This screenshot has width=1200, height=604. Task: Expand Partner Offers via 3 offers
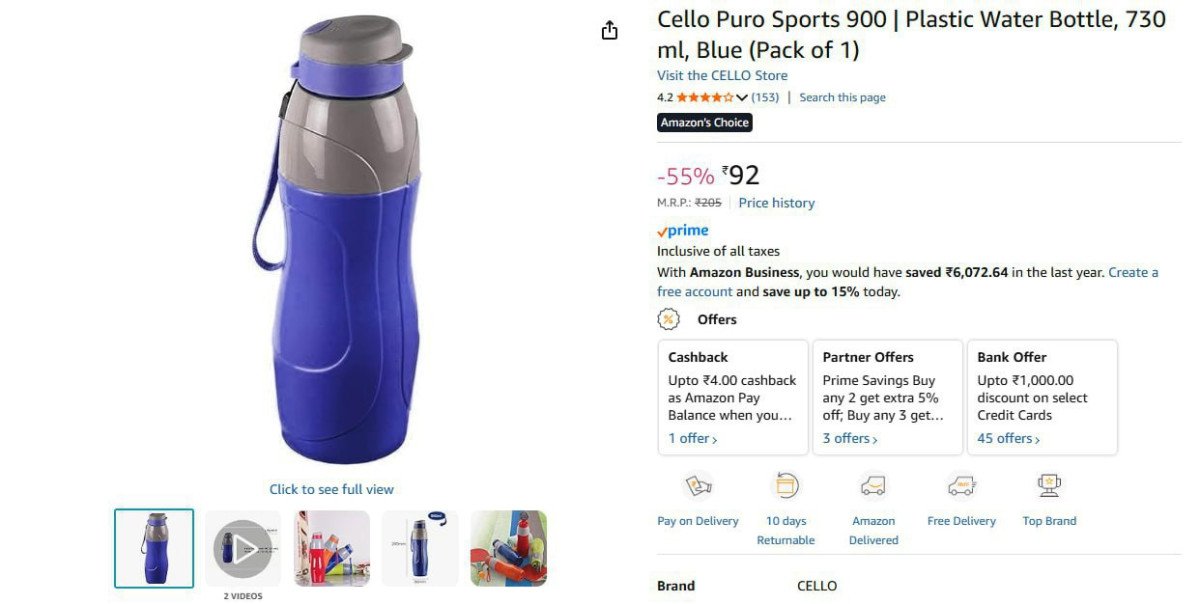coord(846,438)
